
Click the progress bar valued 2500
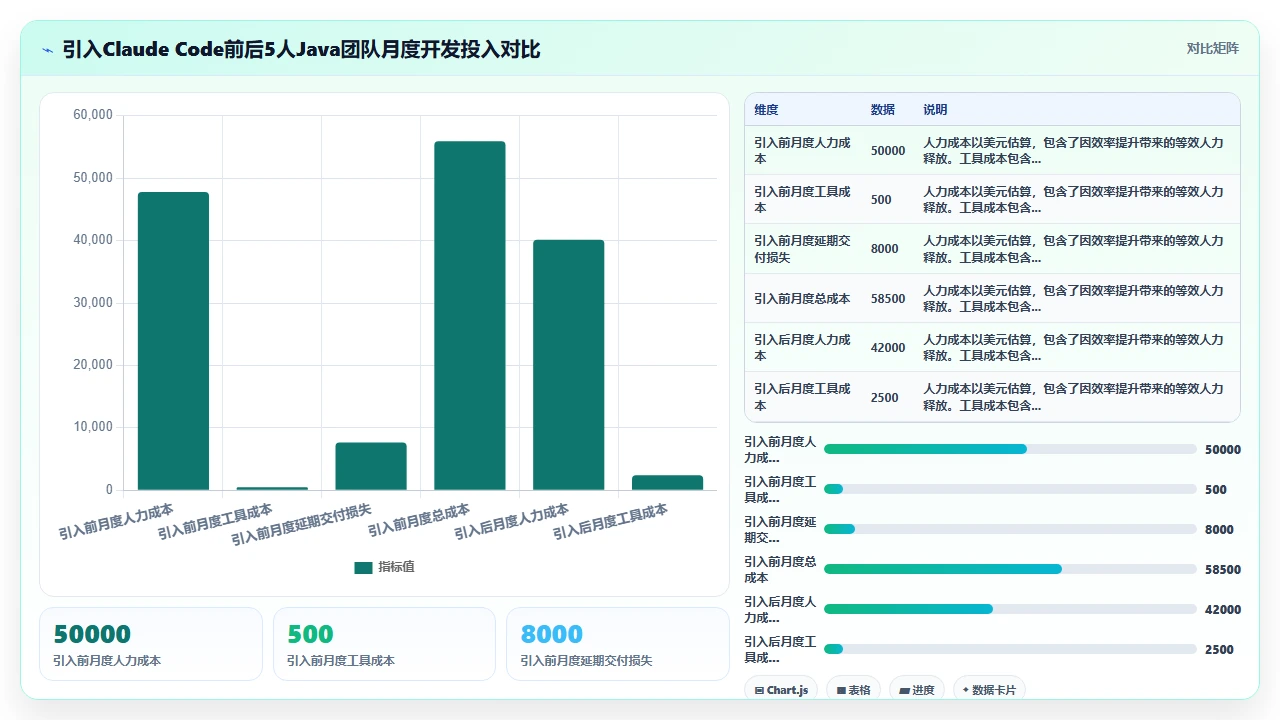[x=1010, y=649]
